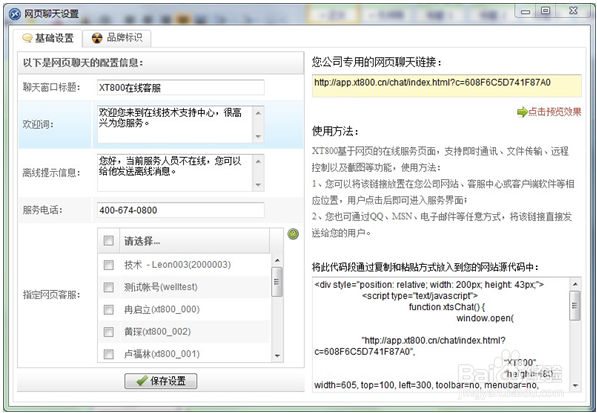The image size is (597, 413).
Task: Select the 冉启立(xt800_000) row text
Action: coord(162,309)
